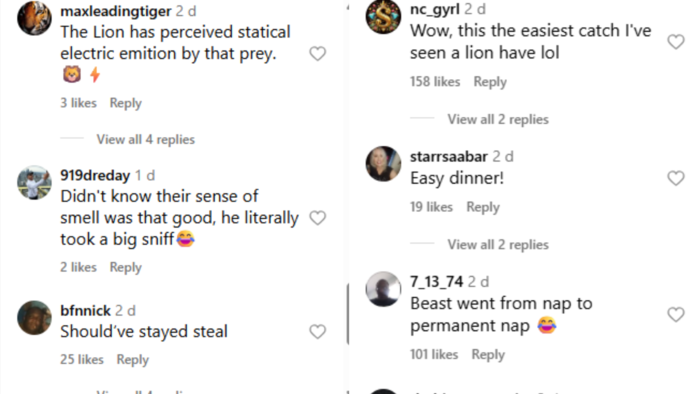Heart the 'Easy dinner!' comment by starrsaabar

click(676, 178)
